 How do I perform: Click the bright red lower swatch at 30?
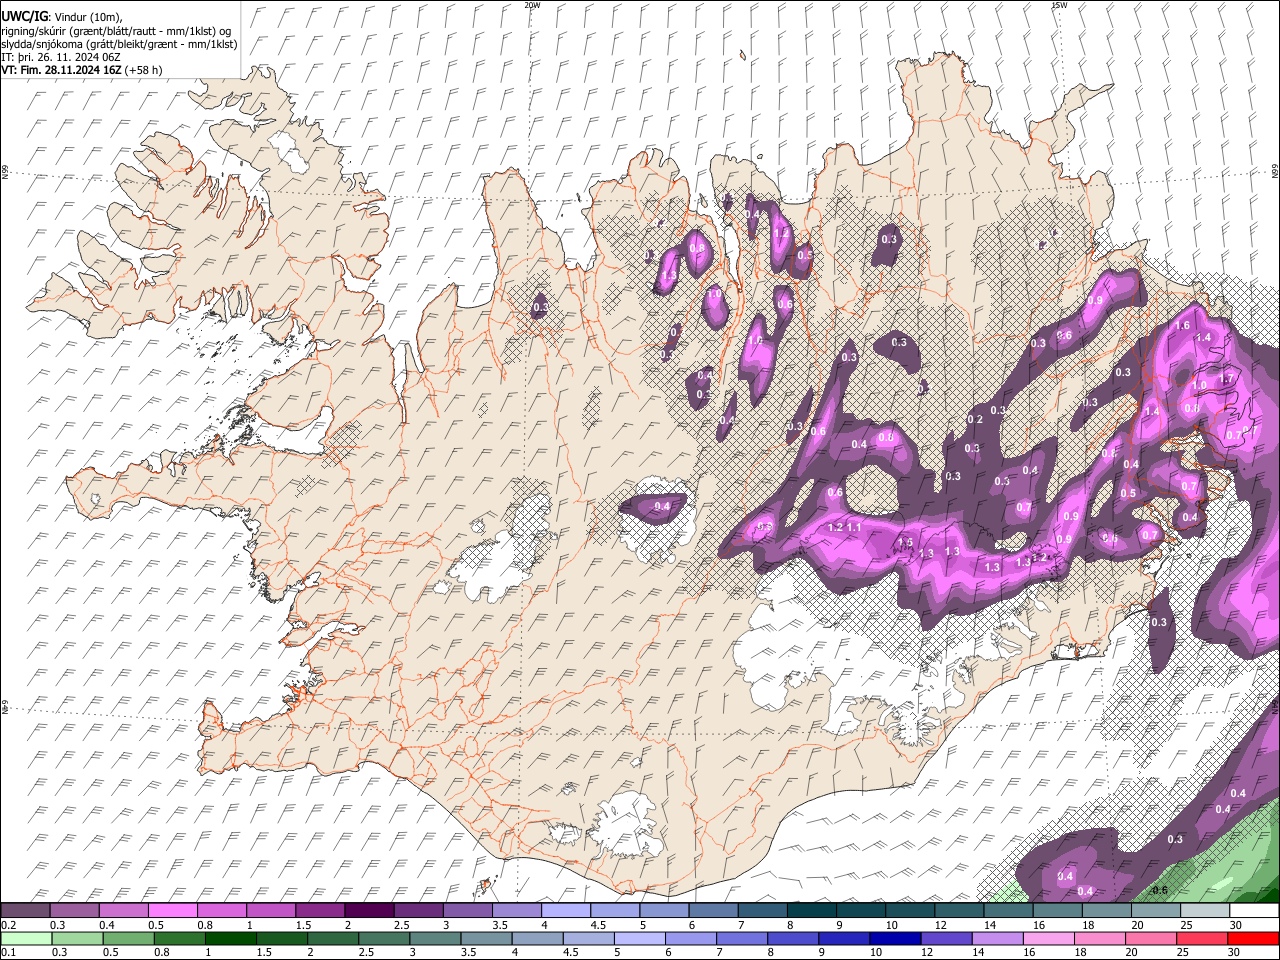click(x=1254, y=939)
